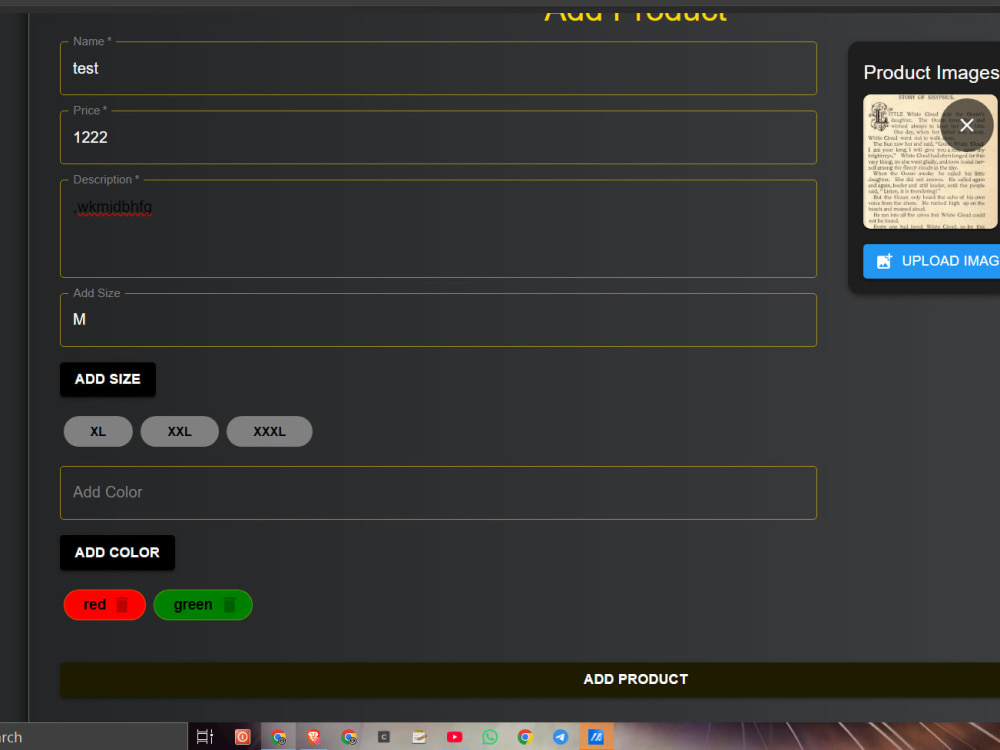Click the taskbar search box
Screen dimensions: 1000x750
pyautogui.click(x=94, y=737)
